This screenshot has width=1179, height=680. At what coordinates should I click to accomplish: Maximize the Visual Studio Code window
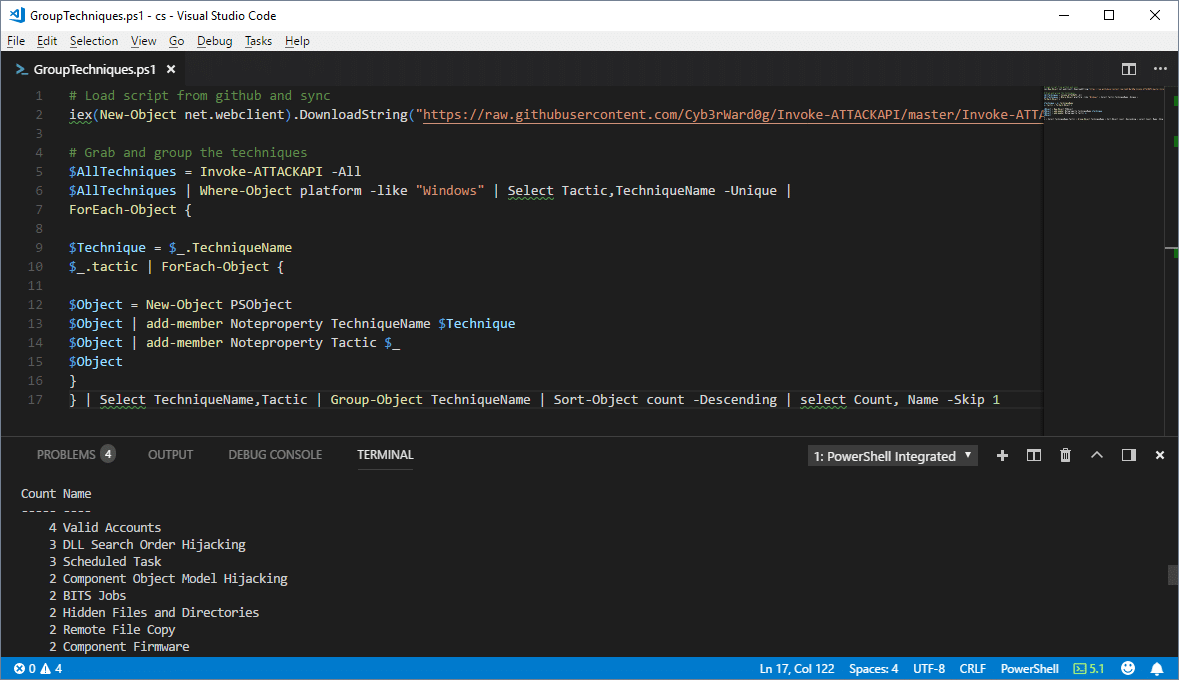click(1108, 15)
